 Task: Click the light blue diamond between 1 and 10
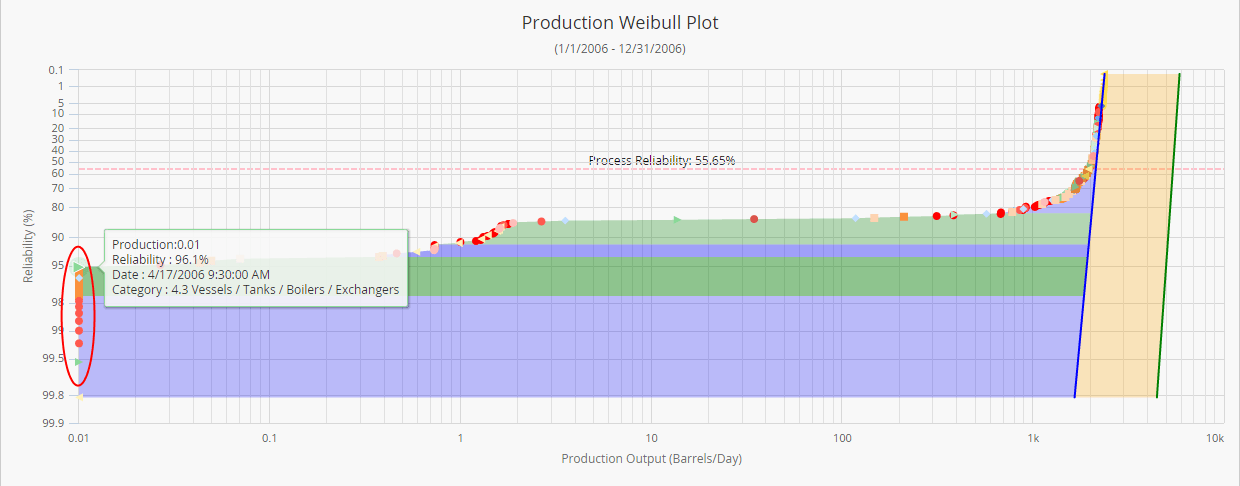(x=565, y=220)
